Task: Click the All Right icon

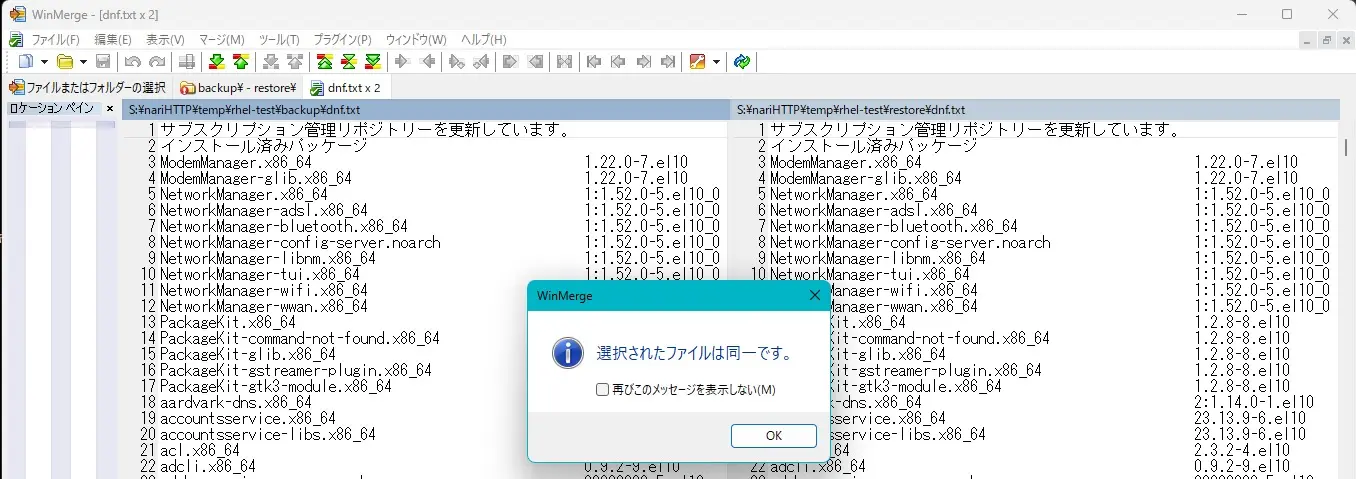Action: click(511, 62)
